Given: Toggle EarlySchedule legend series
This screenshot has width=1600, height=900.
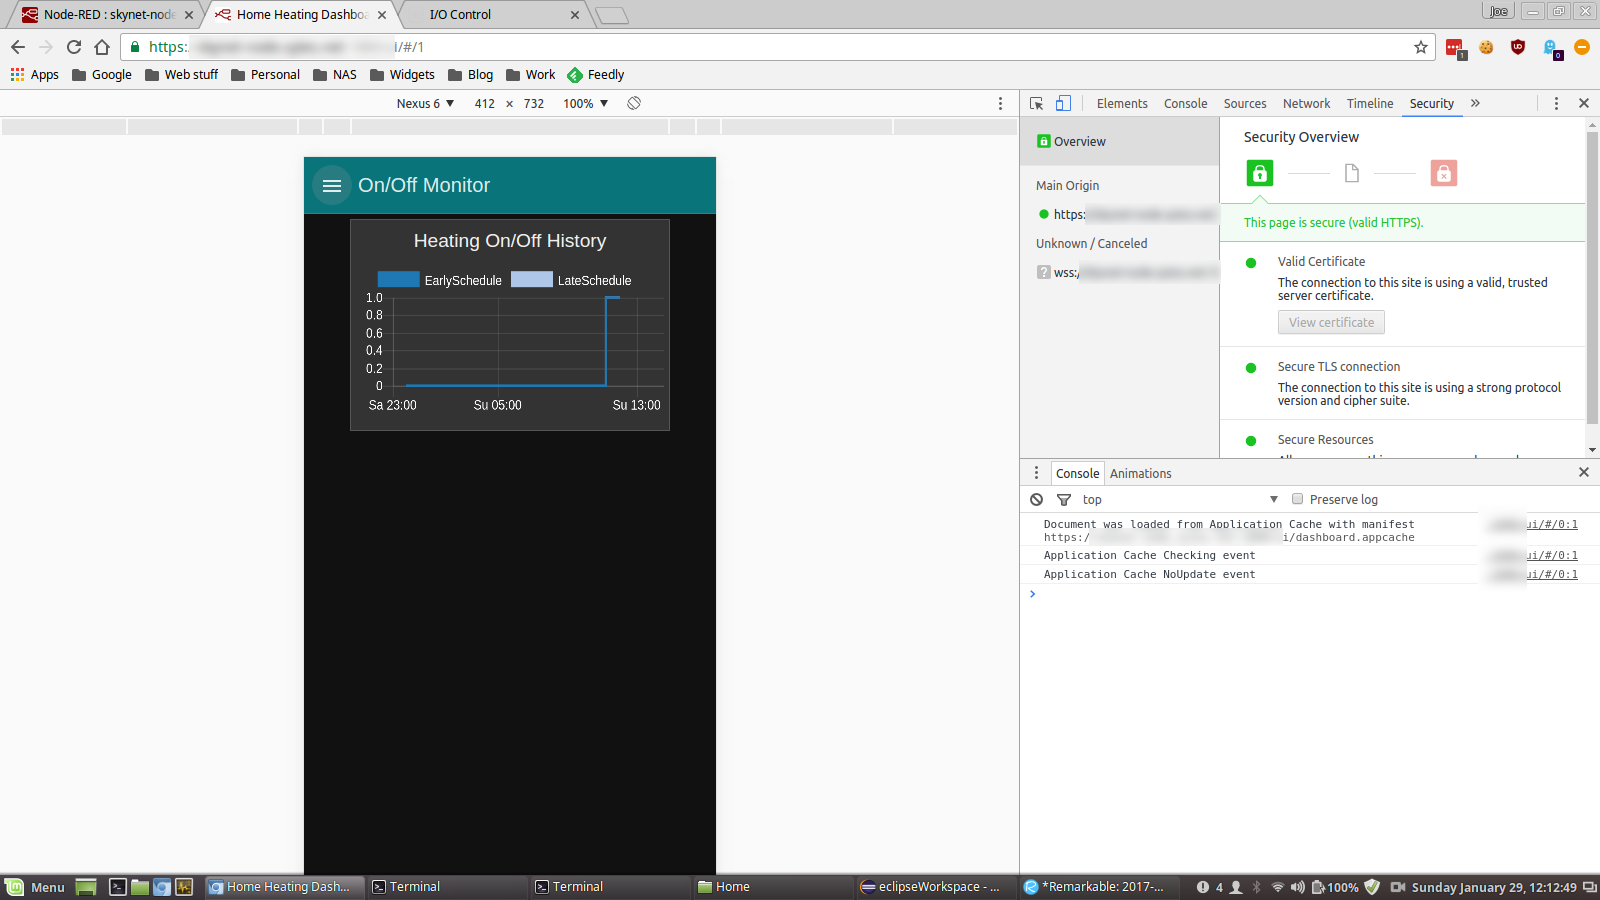Looking at the screenshot, I should (440, 280).
